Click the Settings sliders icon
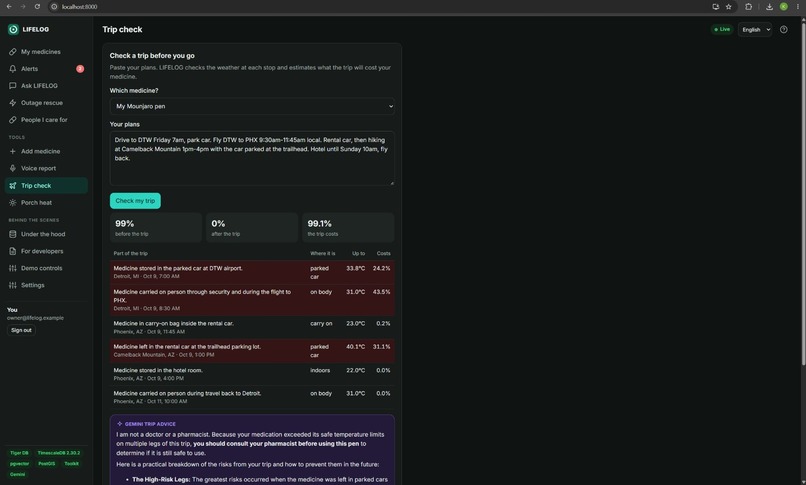 [13, 285]
